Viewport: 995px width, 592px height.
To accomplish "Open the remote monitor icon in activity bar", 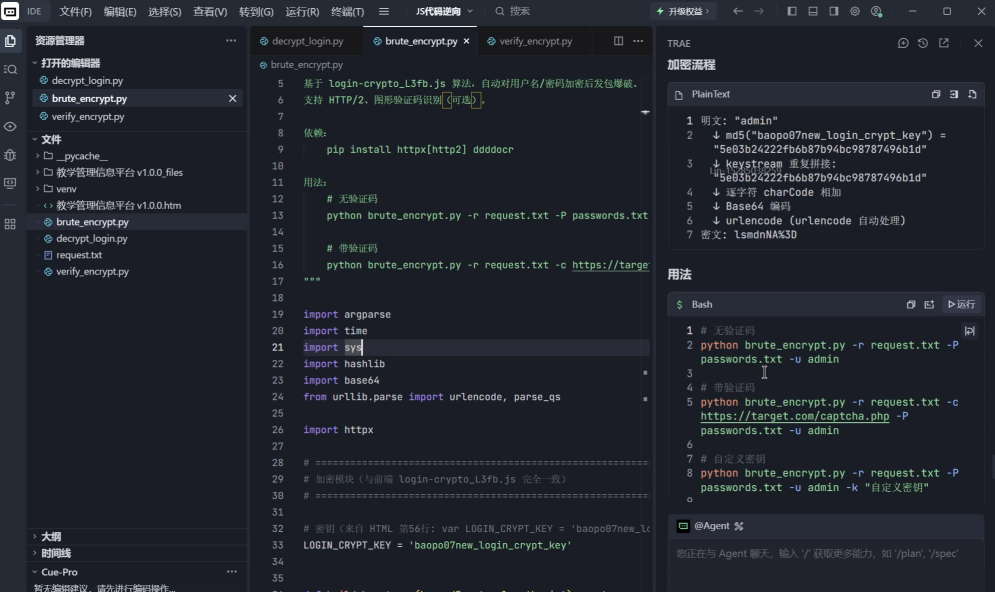I will [x=10, y=183].
